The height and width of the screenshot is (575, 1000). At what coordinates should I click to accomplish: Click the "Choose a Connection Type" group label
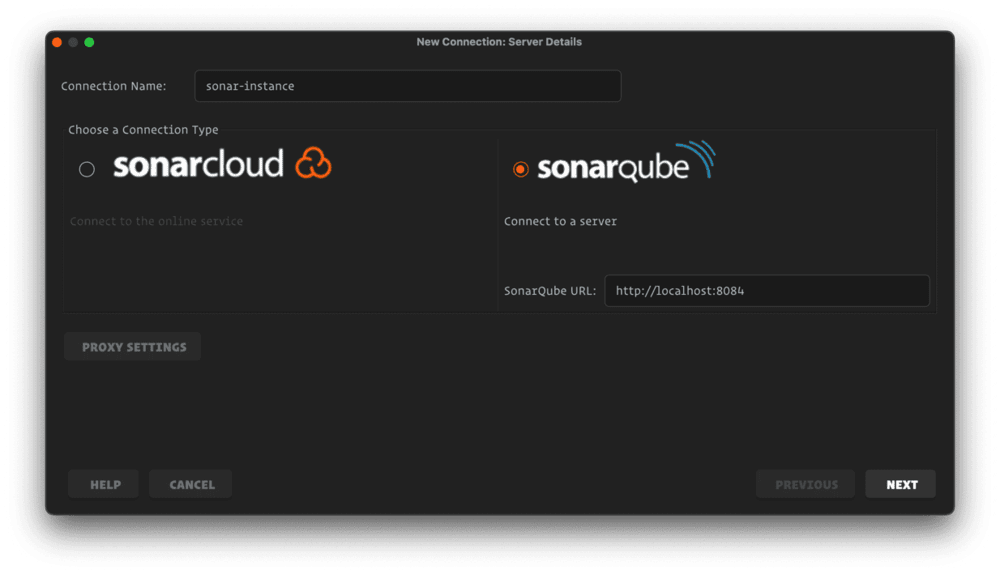(x=143, y=130)
